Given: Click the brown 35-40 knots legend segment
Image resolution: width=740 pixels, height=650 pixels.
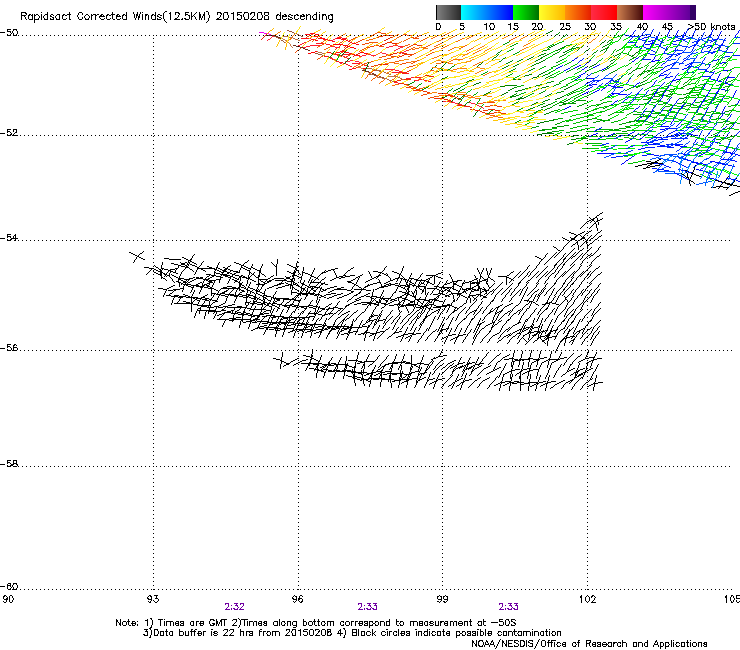Looking at the screenshot, I should pyautogui.click(x=630, y=12).
